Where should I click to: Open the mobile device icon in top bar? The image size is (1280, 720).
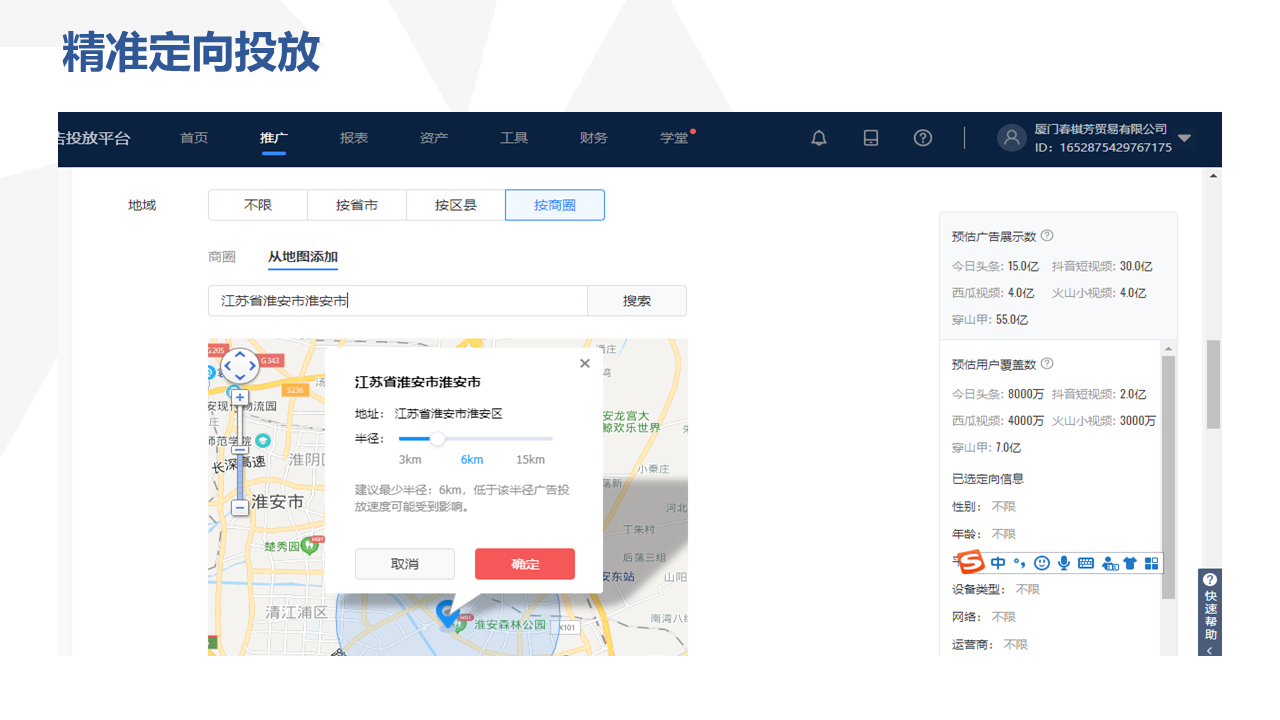(x=870, y=138)
